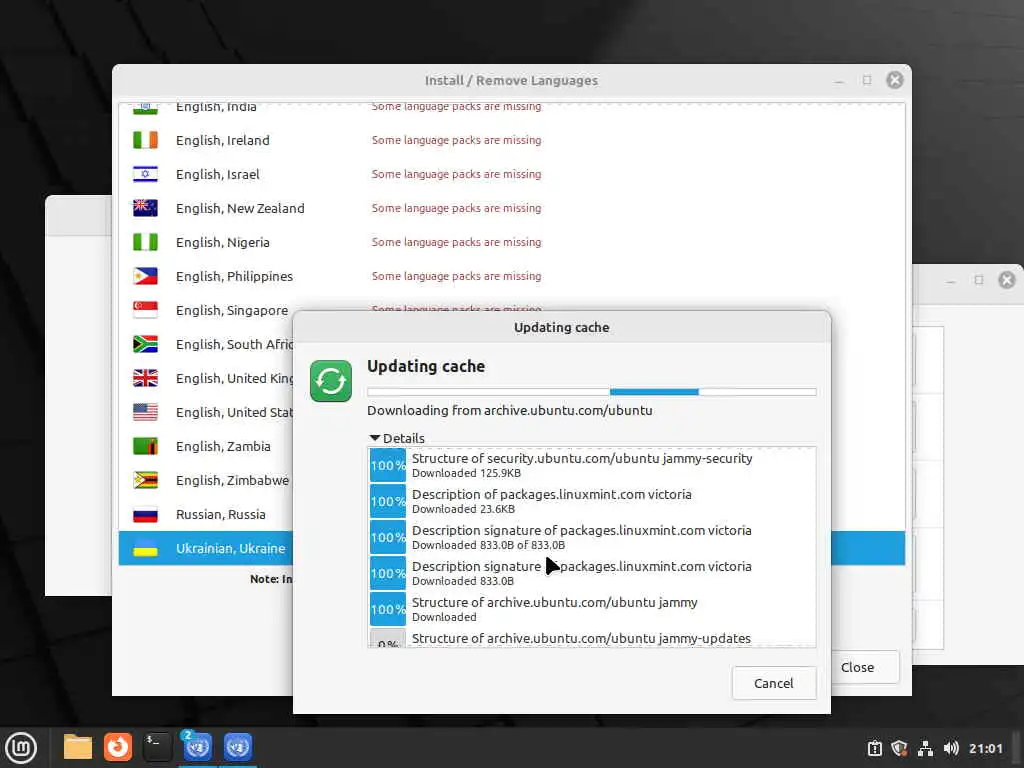Viewport: 1024px width, 768px height.
Task: Click the United Kingdom flag icon
Action: [x=145, y=378]
